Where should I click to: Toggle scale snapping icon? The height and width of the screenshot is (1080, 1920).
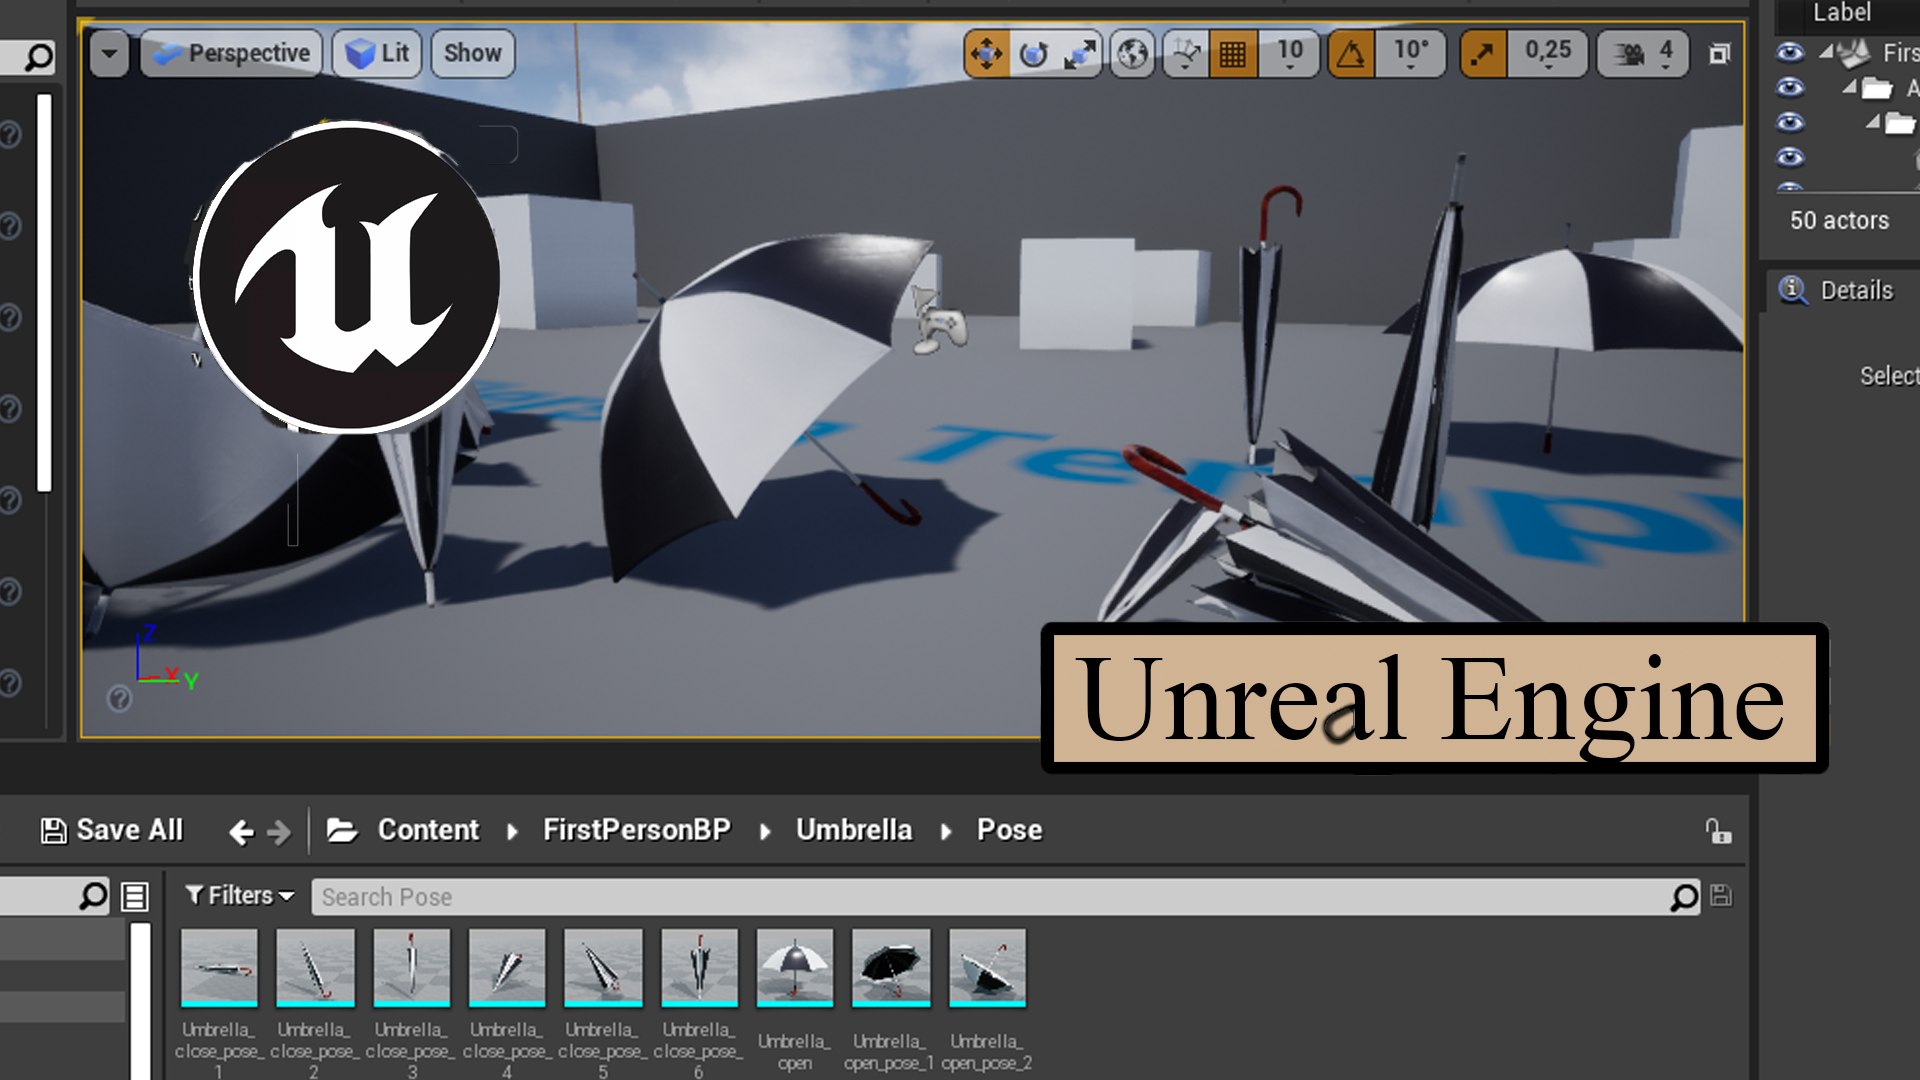[x=1482, y=53]
